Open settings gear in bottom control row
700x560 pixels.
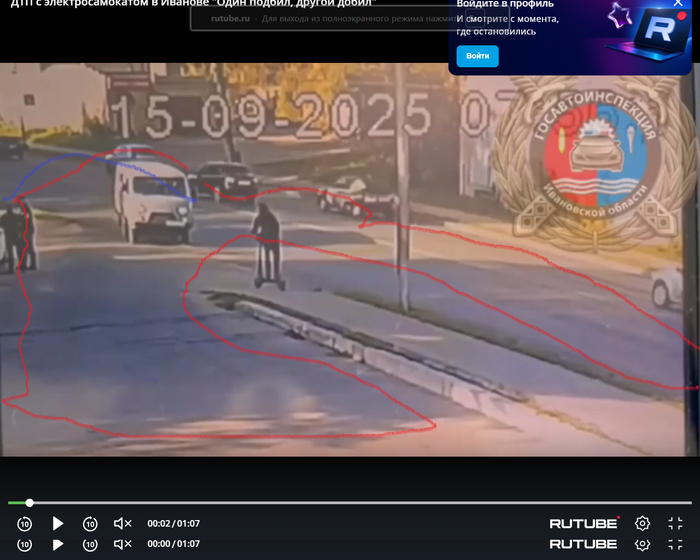point(642,544)
